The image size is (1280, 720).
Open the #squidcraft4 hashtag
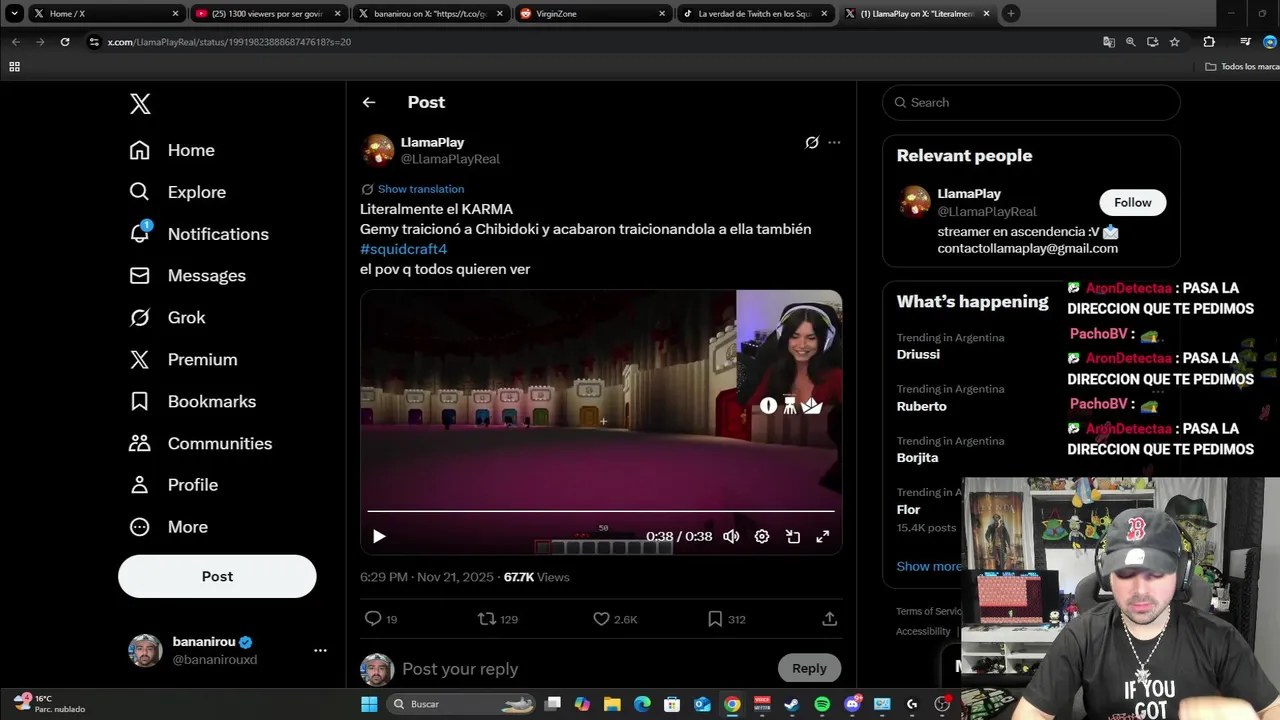pos(403,249)
